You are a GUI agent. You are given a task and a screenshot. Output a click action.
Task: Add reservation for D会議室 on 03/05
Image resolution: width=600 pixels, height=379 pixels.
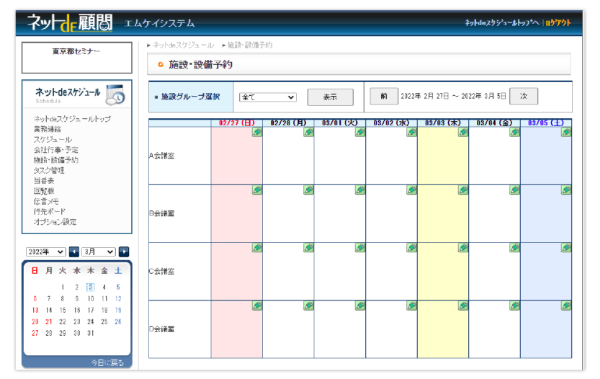[x=566, y=305]
